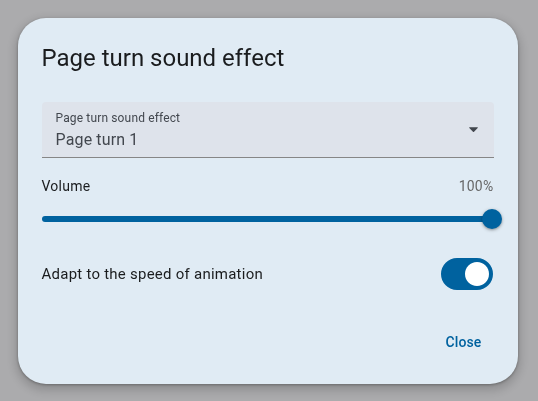Click the Volume slider thumb
The width and height of the screenshot is (538, 401).
pos(492,219)
